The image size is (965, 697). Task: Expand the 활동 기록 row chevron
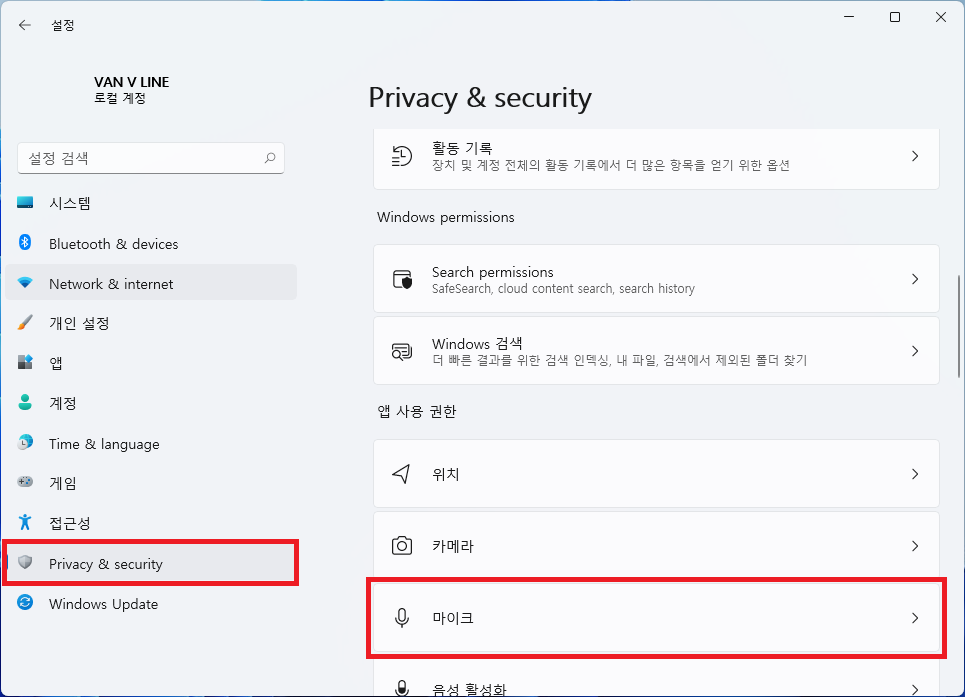pyautogui.click(x=915, y=156)
